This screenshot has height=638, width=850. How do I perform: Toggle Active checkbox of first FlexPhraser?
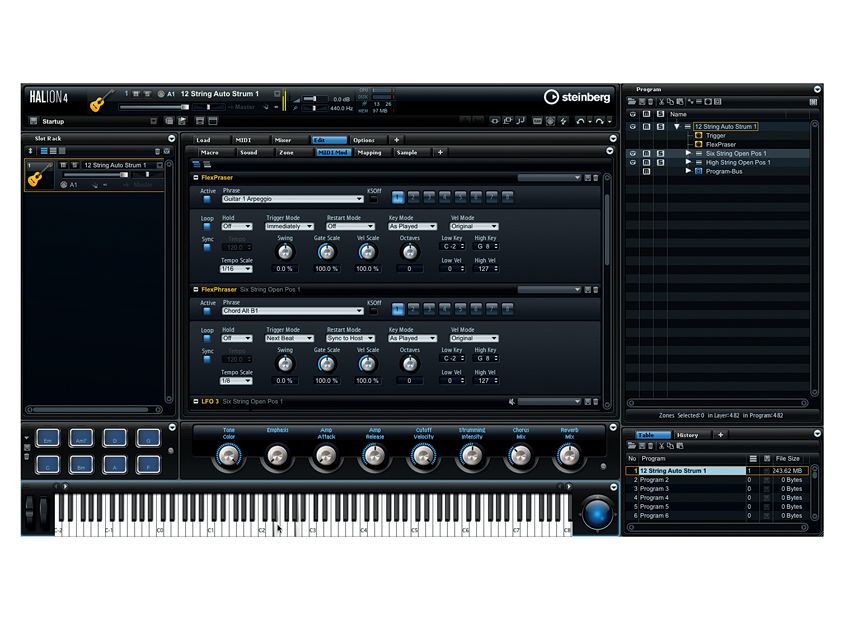tap(207, 199)
